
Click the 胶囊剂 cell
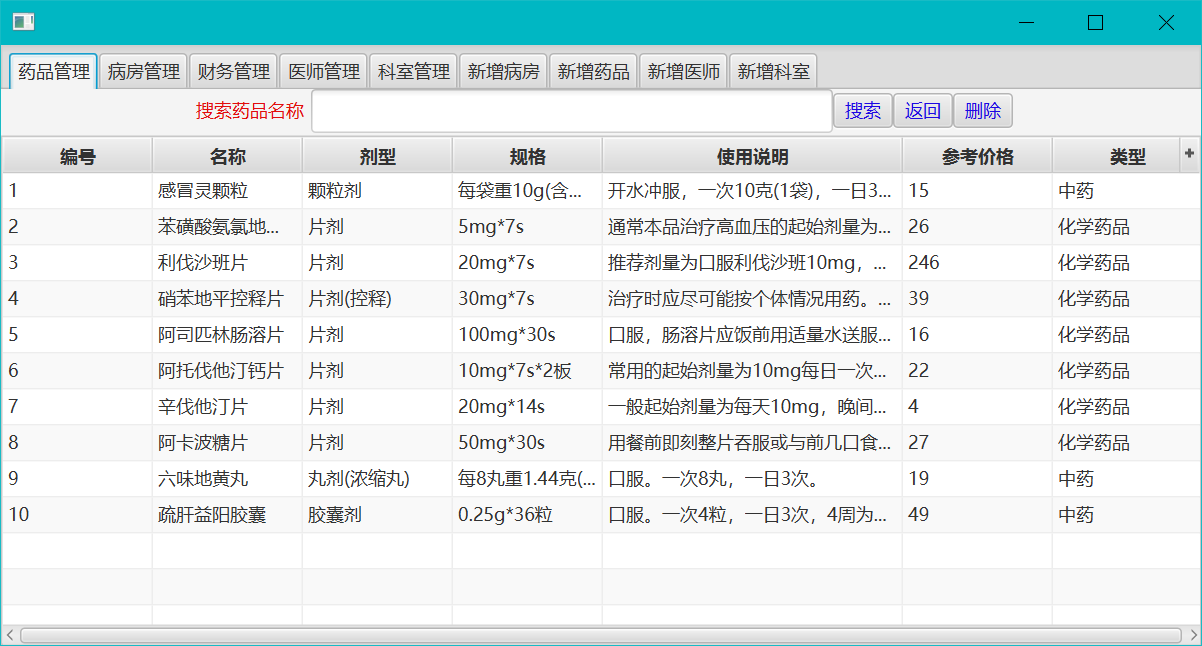(x=377, y=515)
